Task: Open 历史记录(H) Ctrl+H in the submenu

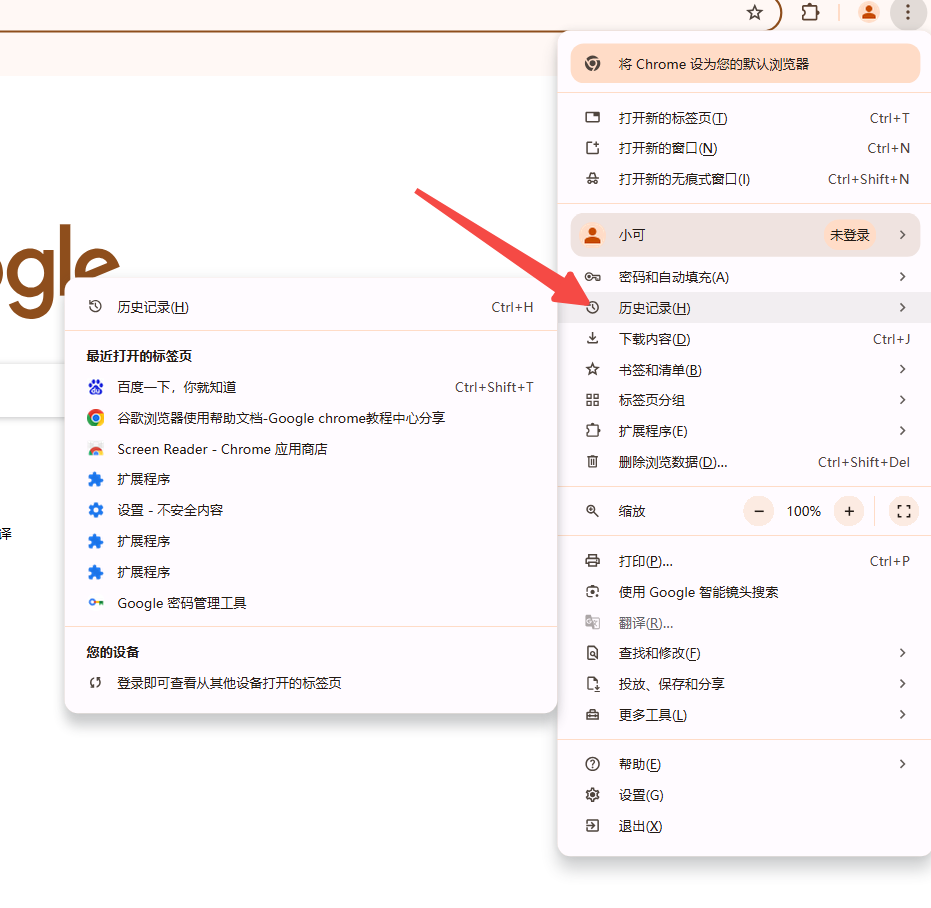Action: [311, 307]
